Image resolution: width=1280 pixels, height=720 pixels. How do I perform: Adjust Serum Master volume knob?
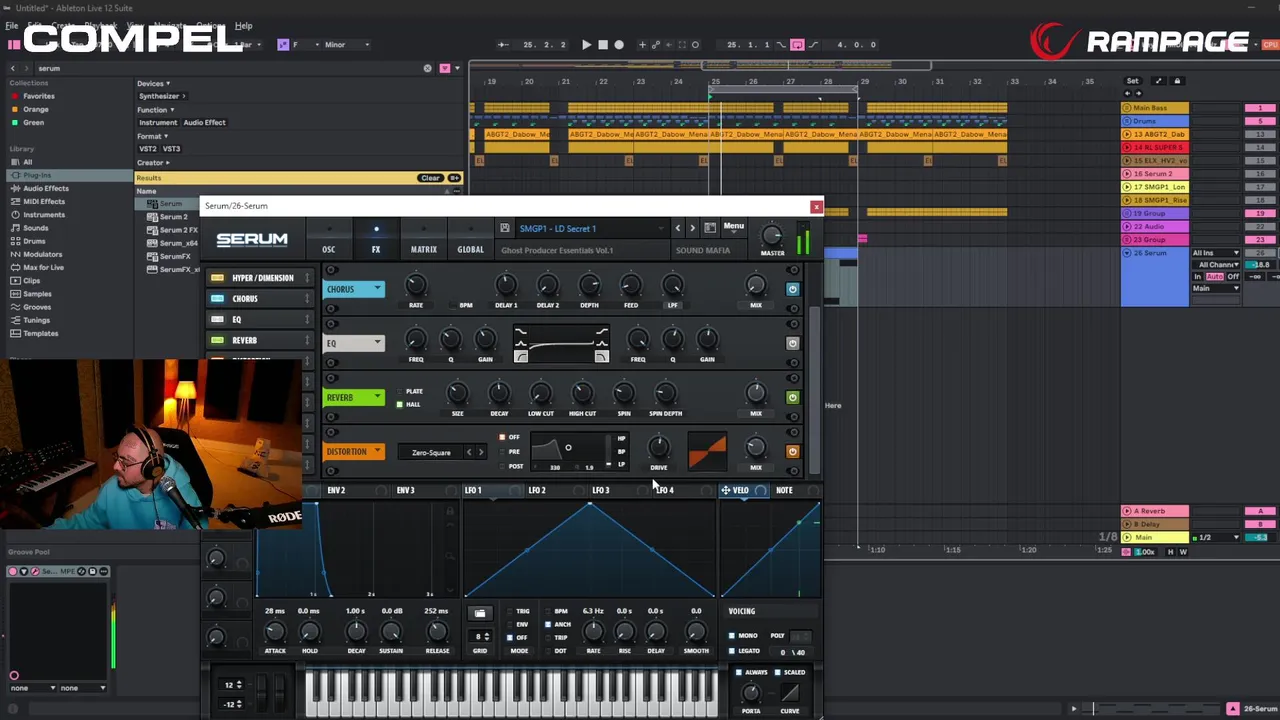tap(772, 236)
